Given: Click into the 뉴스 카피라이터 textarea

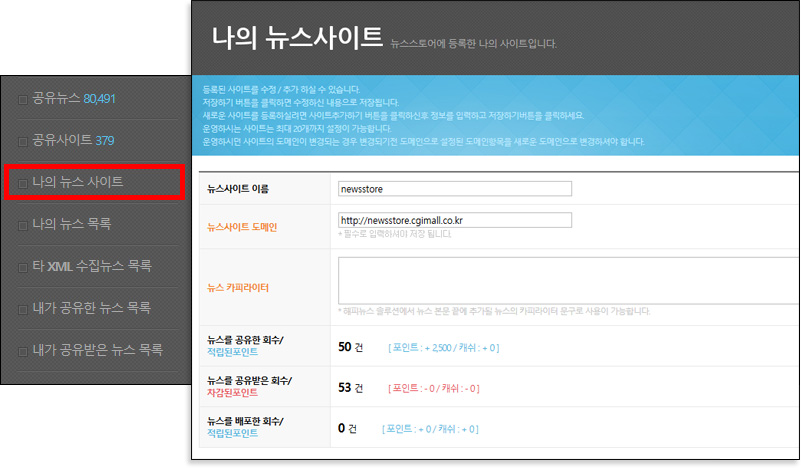Looking at the screenshot, I should point(569,280).
